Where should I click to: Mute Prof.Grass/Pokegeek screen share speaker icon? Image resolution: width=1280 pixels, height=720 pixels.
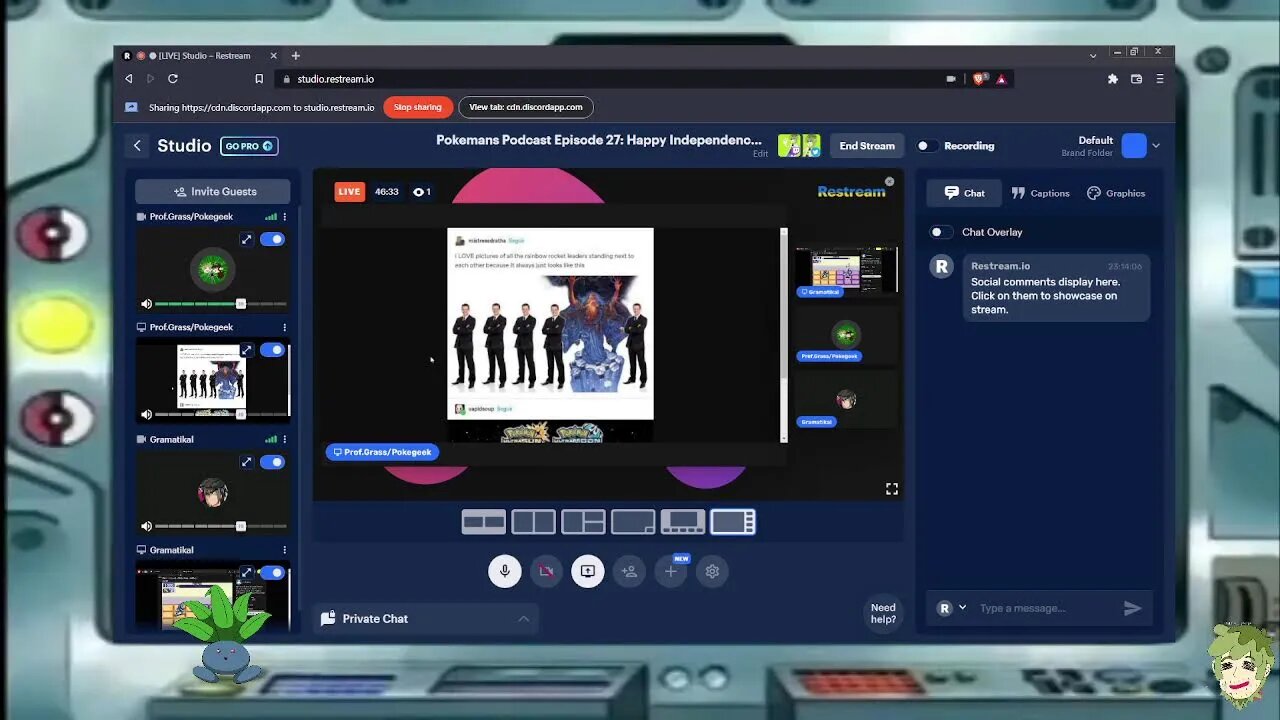coord(146,414)
